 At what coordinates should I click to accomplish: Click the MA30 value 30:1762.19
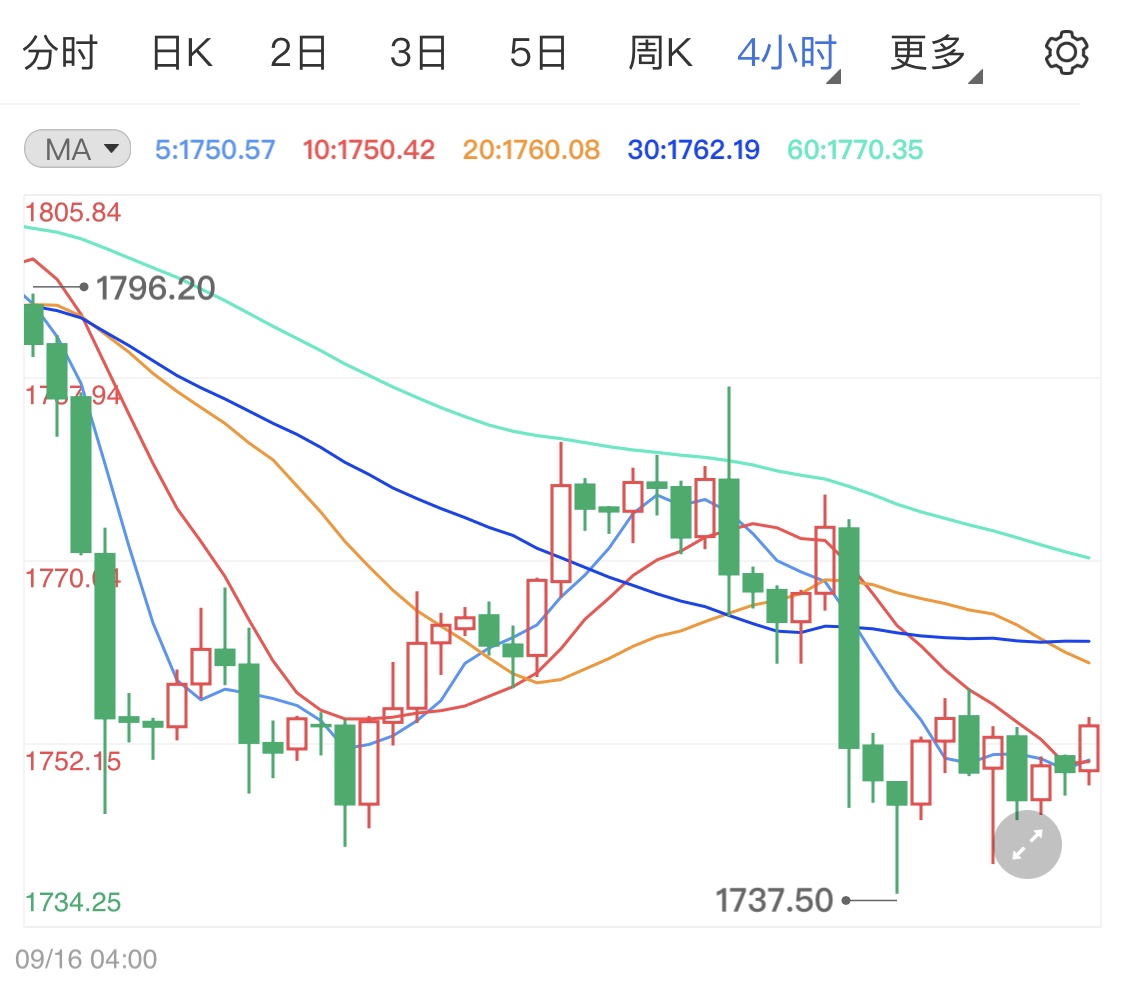click(694, 150)
